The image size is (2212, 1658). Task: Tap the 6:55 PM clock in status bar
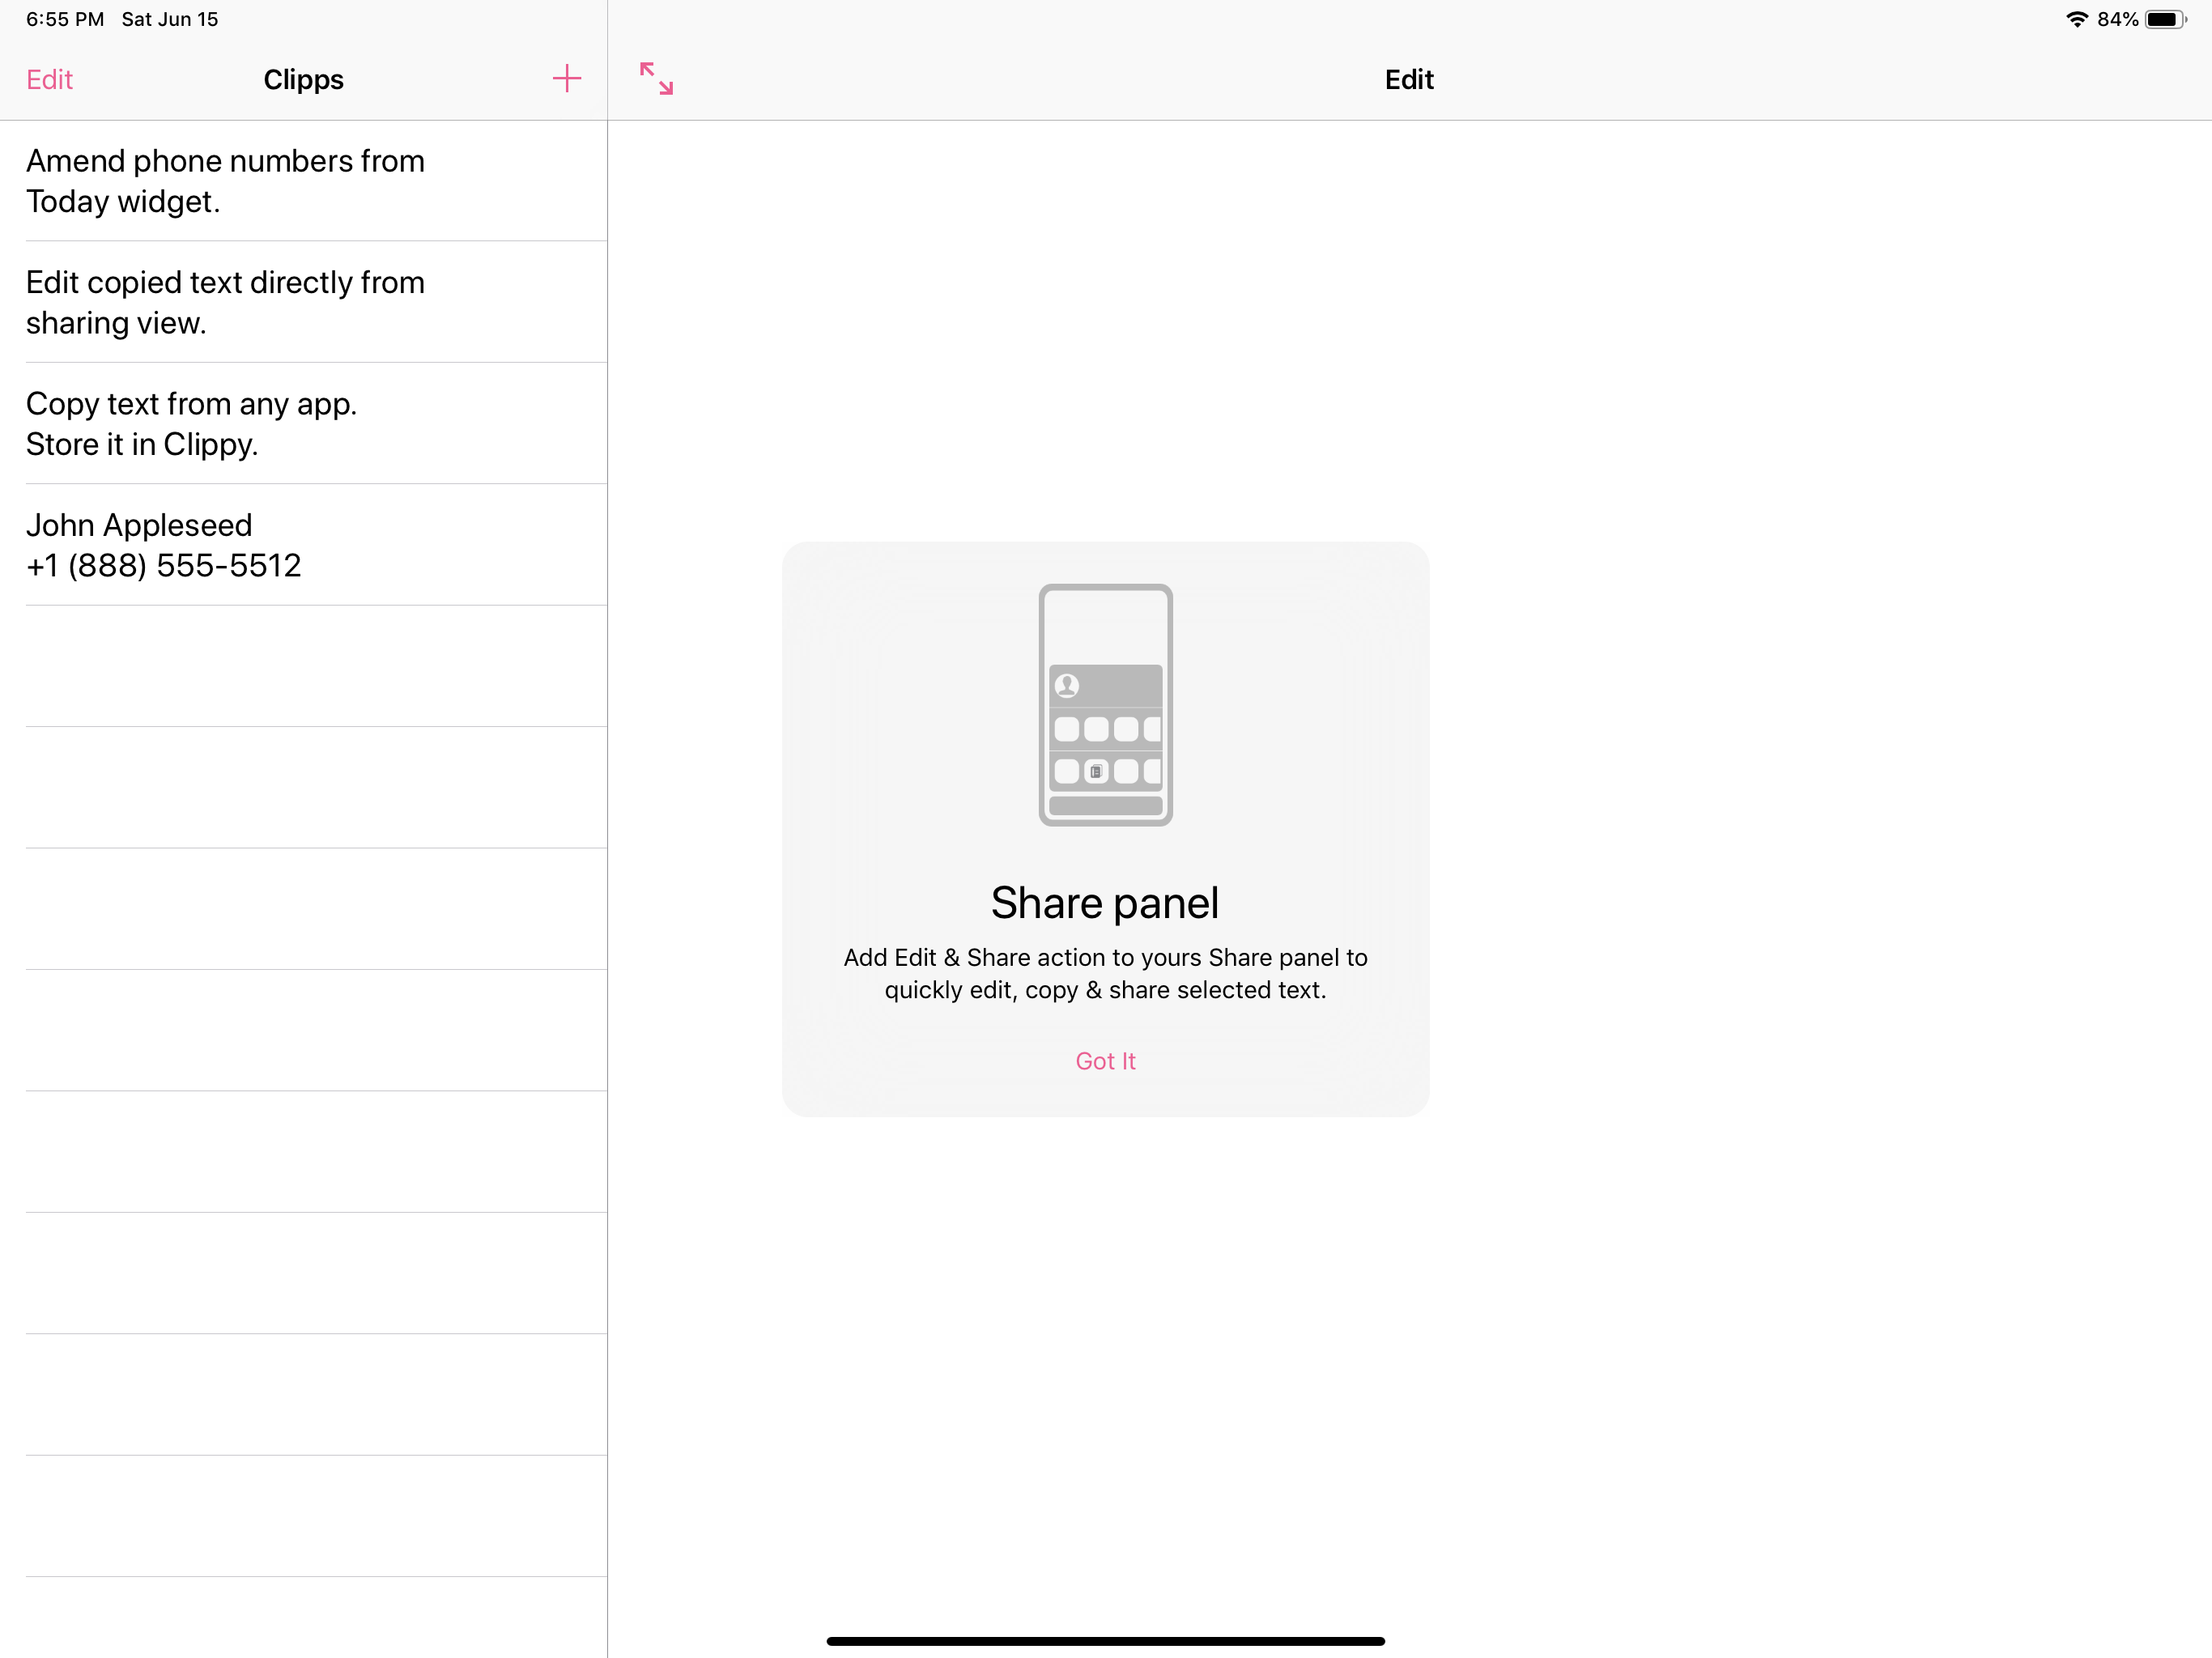point(65,19)
